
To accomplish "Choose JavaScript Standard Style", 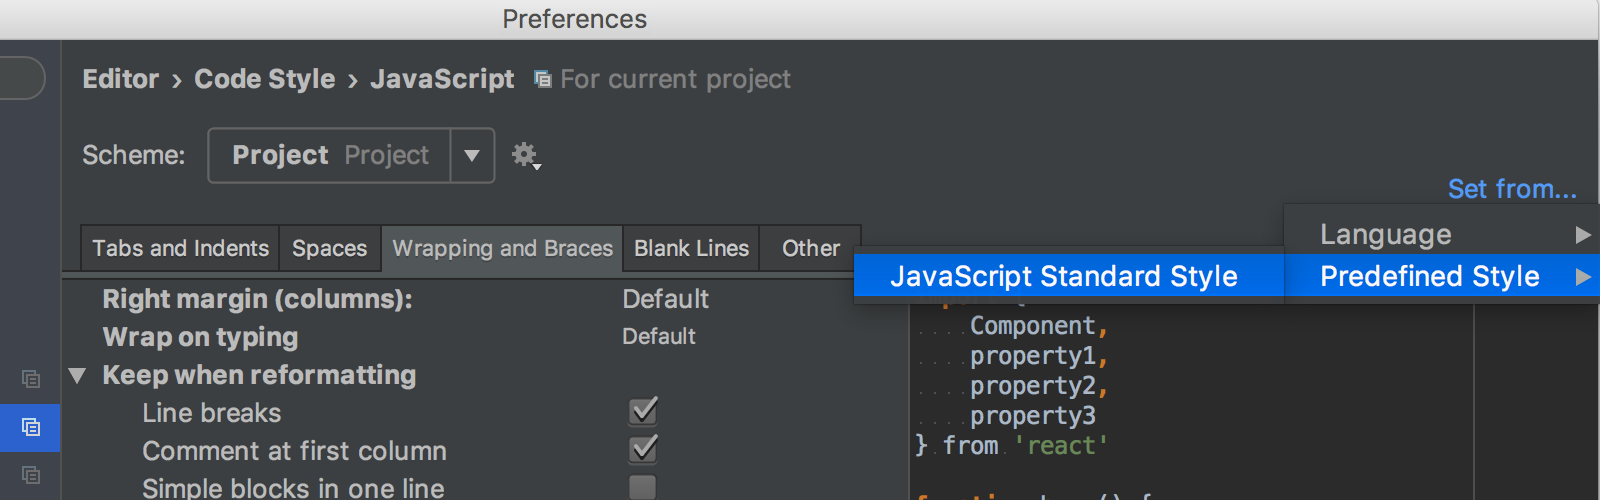I will click(1069, 276).
